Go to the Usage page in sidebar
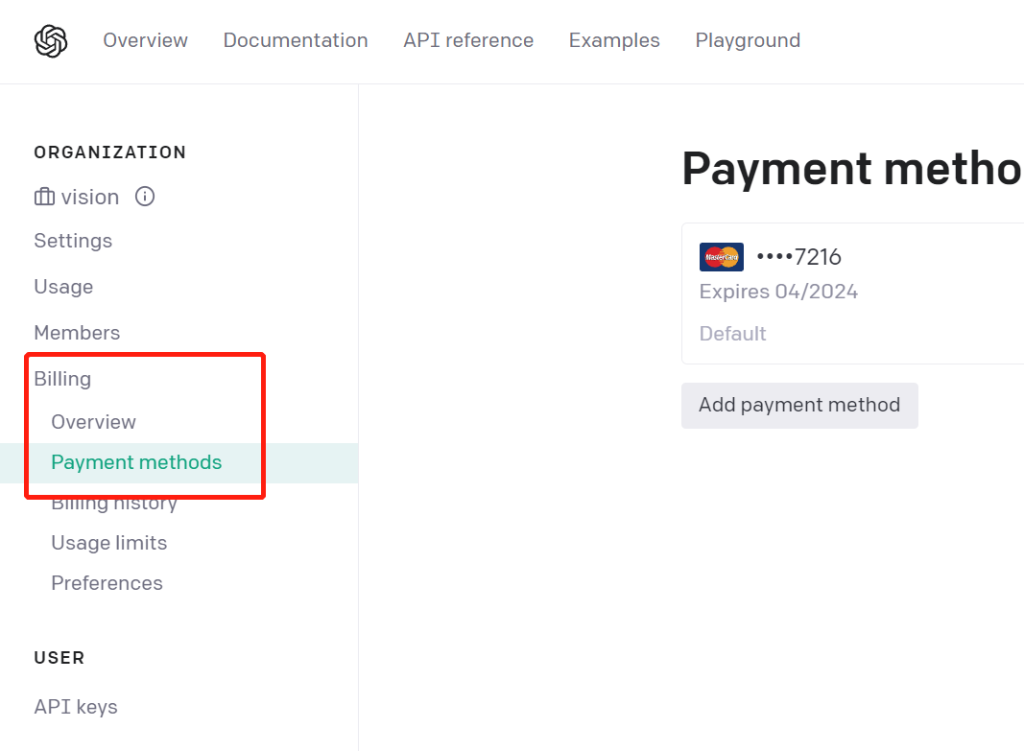This screenshot has height=751, width=1024. point(63,287)
